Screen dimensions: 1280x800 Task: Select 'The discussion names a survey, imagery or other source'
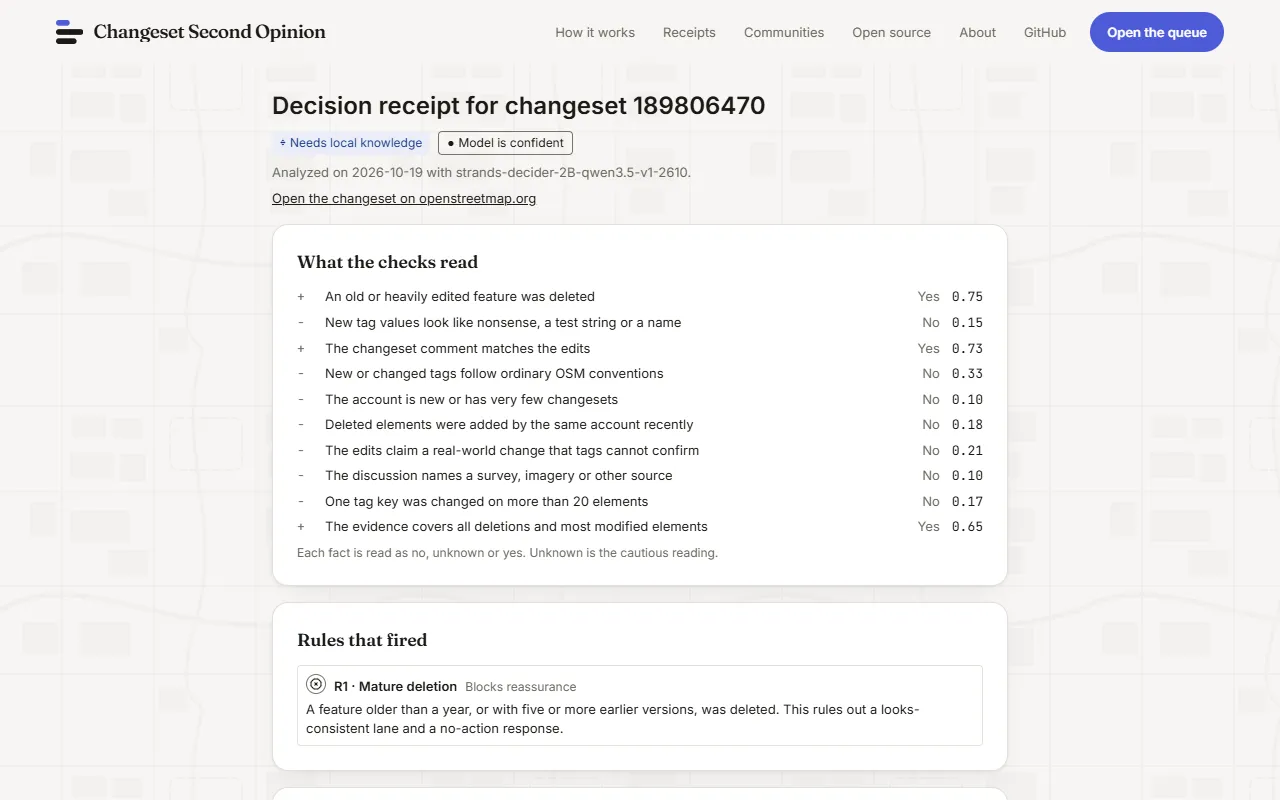coord(640,475)
